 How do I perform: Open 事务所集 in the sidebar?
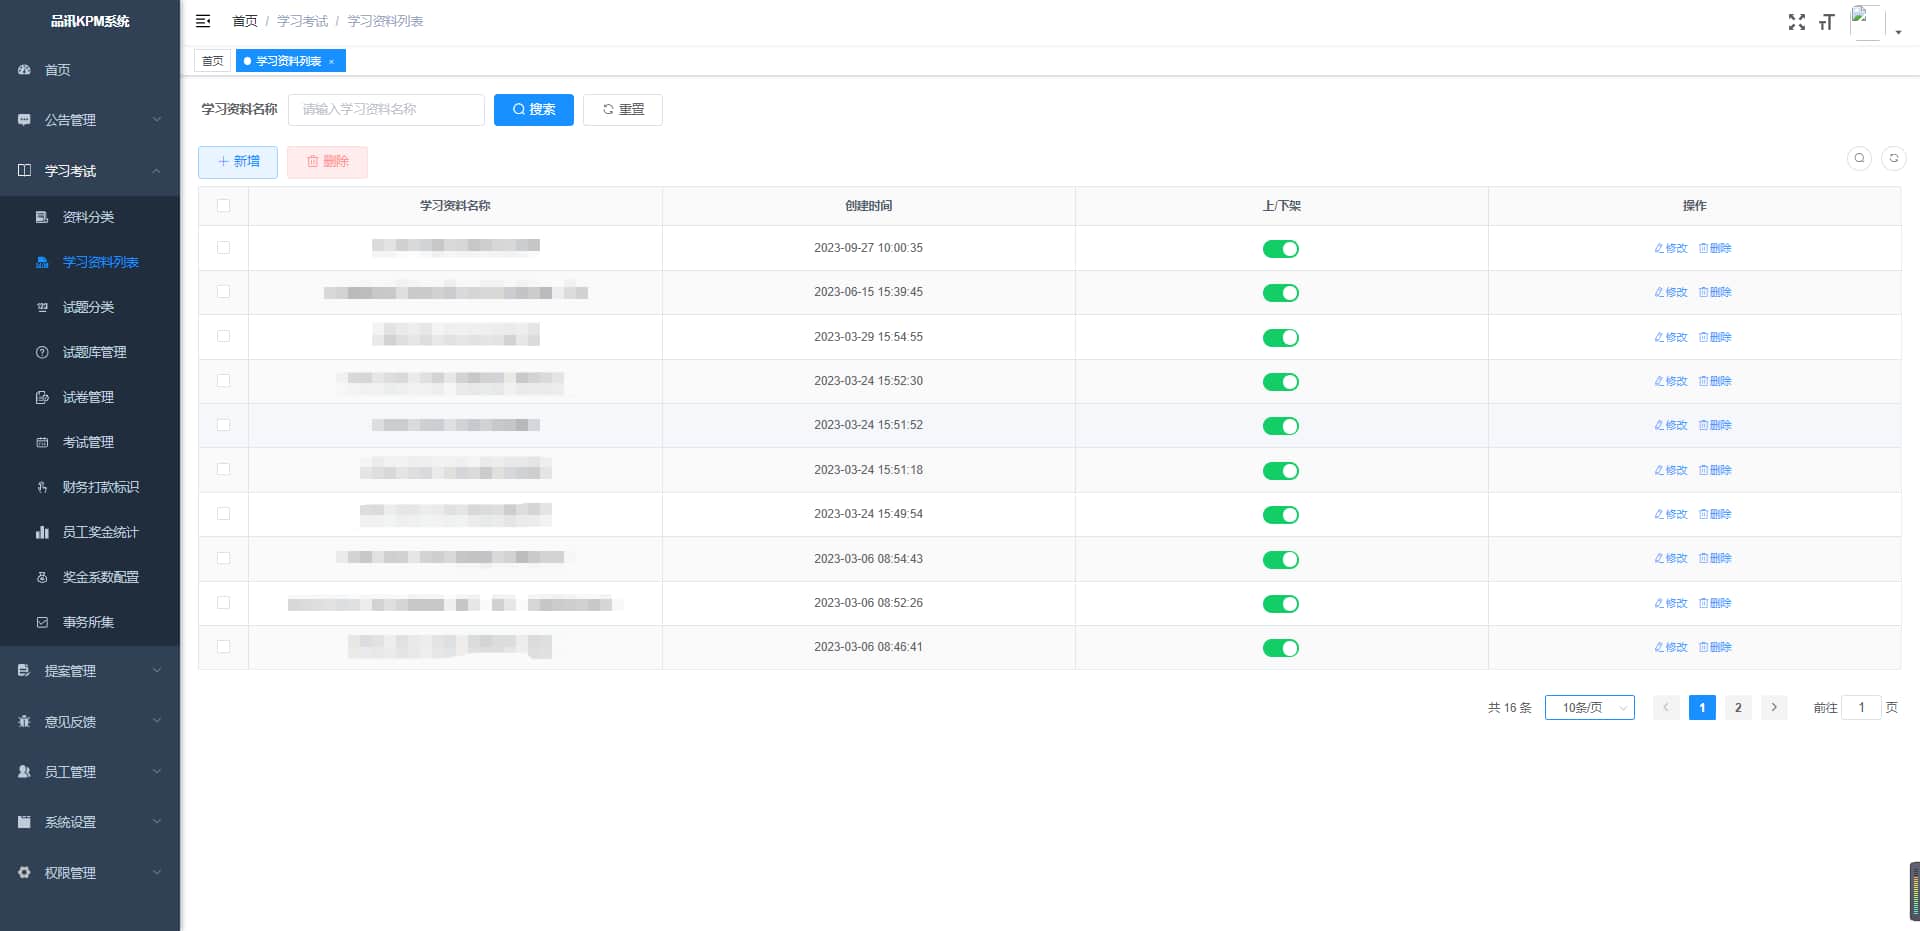click(x=90, y=622)
